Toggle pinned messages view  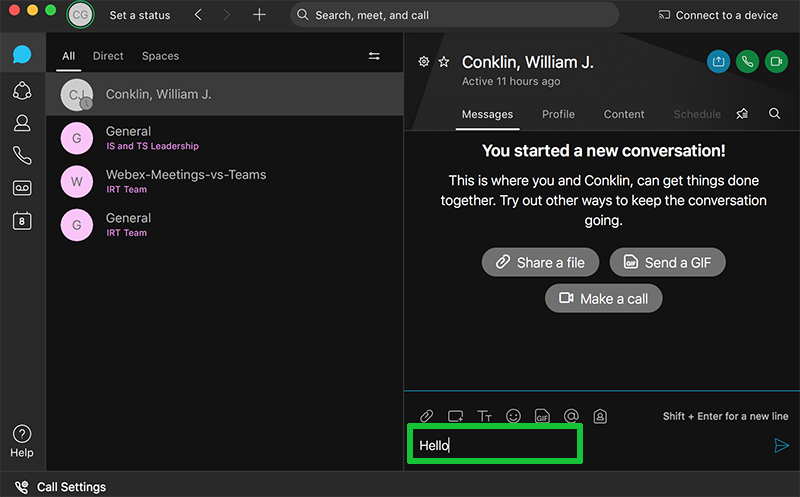(x=742, y=114)
